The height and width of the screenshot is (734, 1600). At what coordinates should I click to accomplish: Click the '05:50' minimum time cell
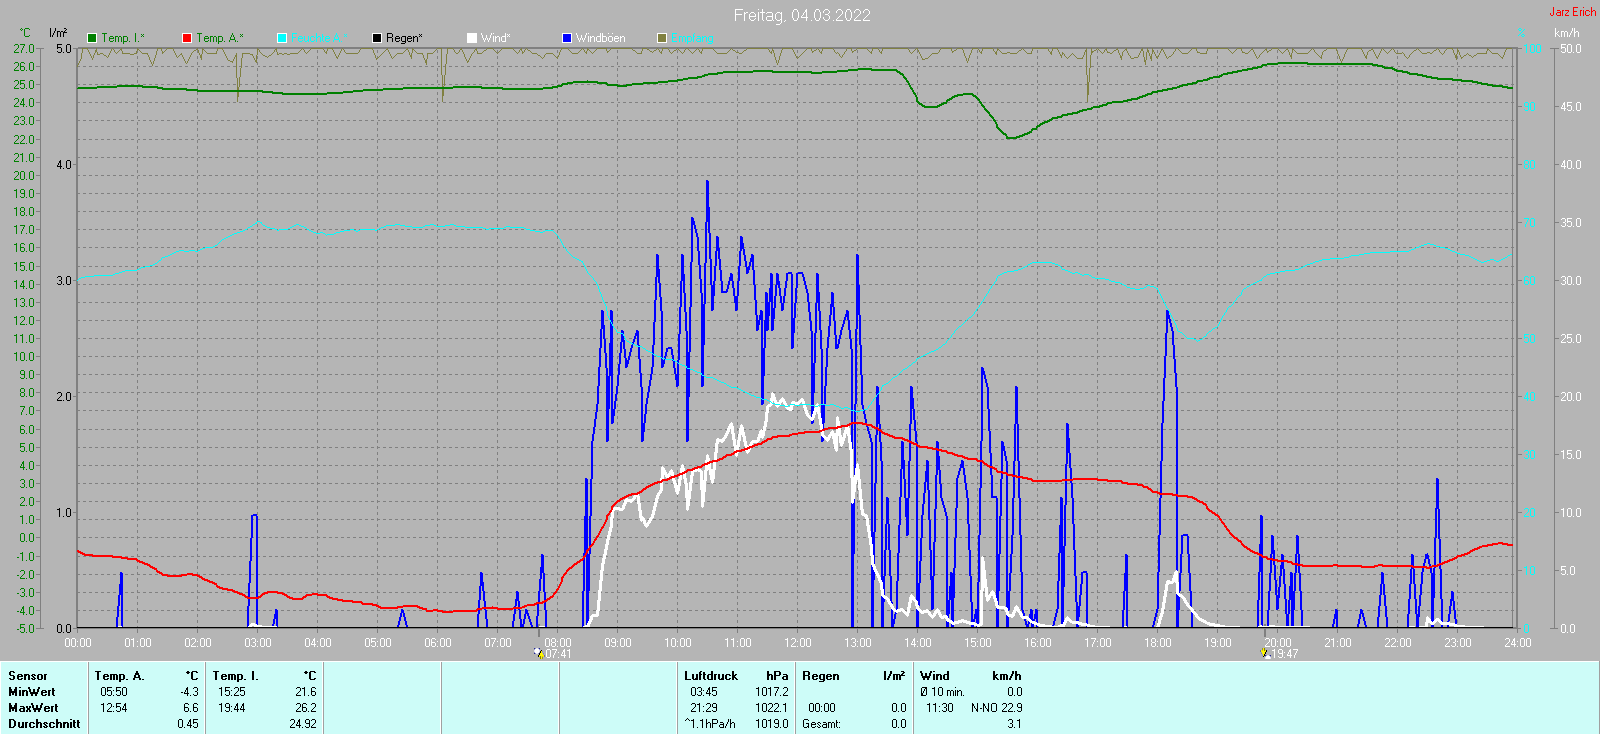coord(114,692)
